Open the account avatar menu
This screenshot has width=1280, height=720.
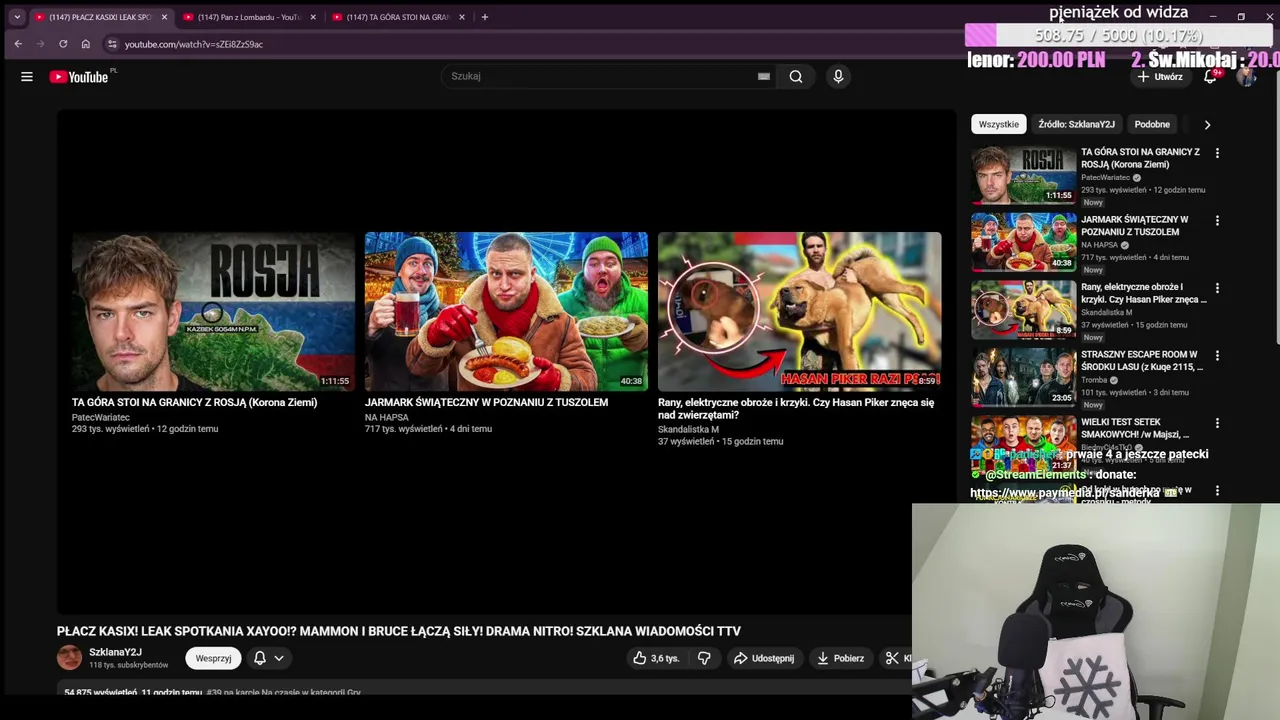point(1246,77)
